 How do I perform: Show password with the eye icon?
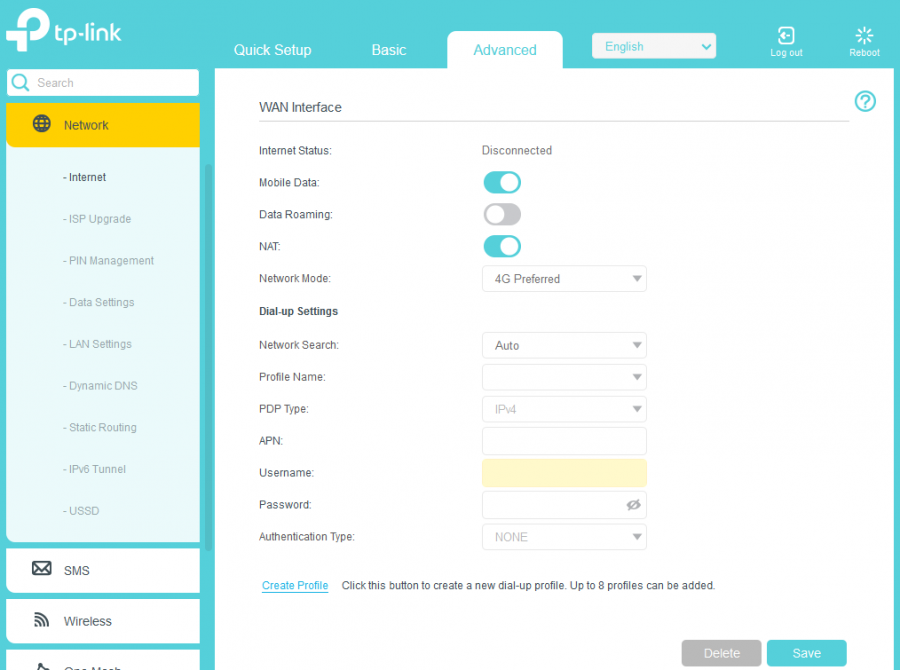pyautogui.click(x=633, y=505)
